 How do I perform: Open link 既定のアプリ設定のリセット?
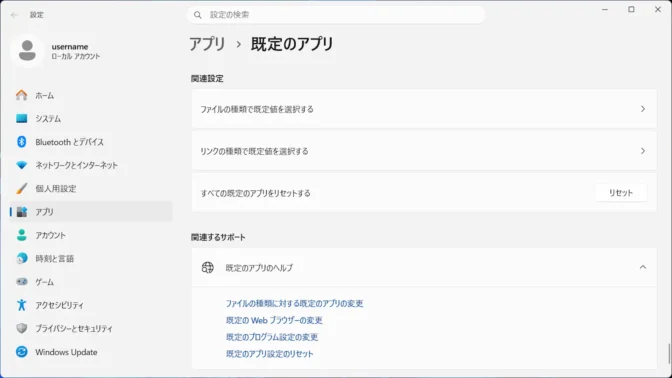click(270, 354)
